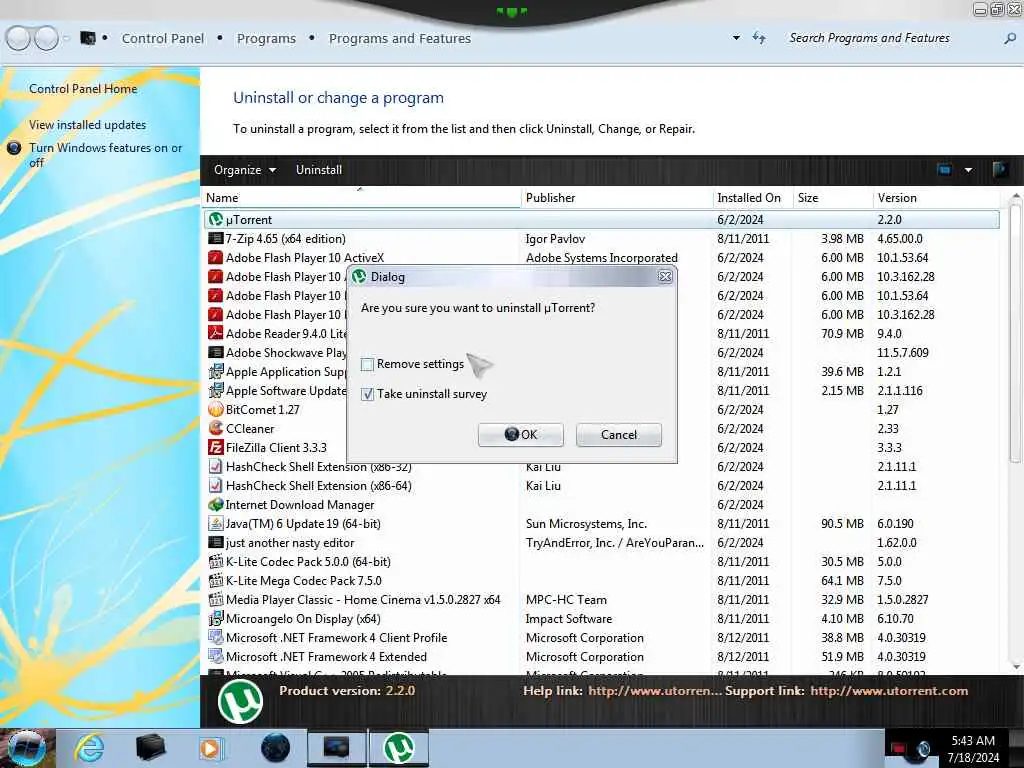
Task: Select Adobe Shockwave Player row
Action: (x=601, y=353)
